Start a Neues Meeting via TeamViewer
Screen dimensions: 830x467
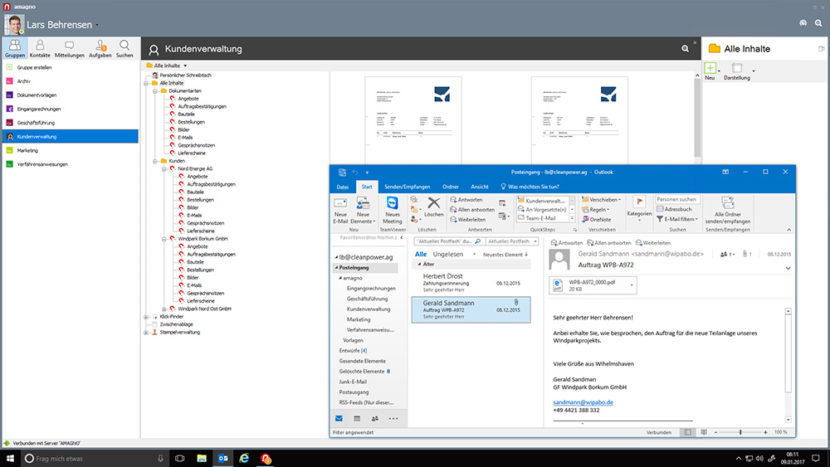pos(392,210)
